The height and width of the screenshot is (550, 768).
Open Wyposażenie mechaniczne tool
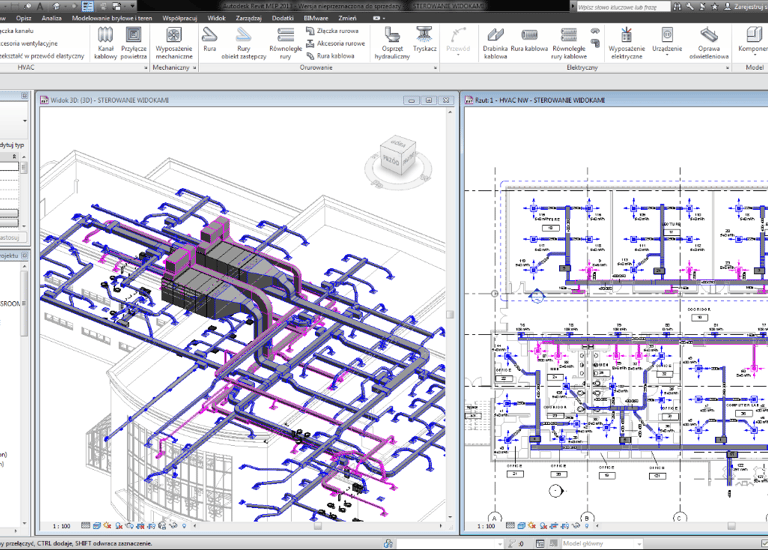174,43
